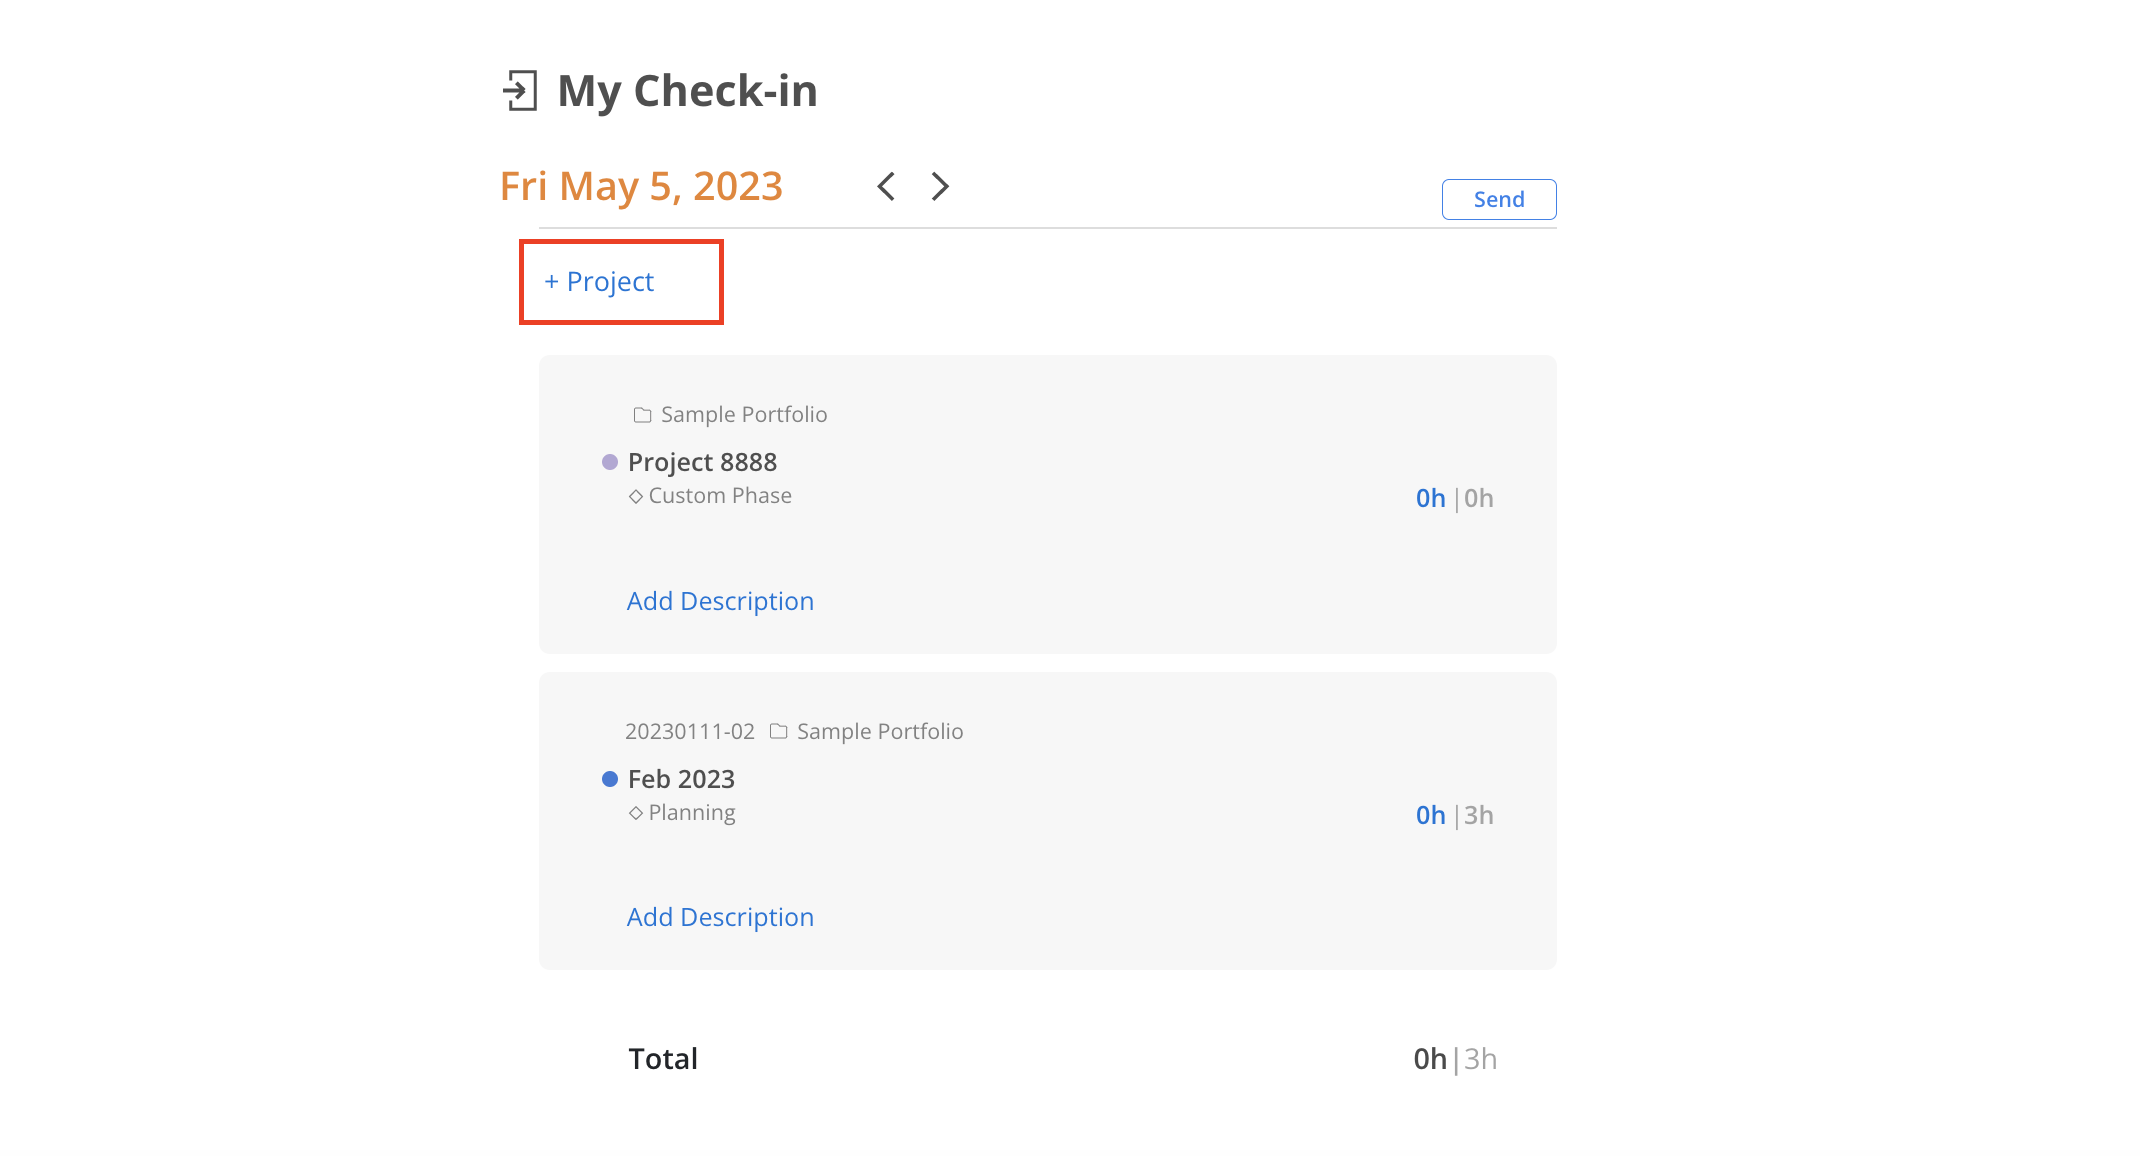Click the Fri May 5, 2023 date
This screenshot has width=2140, height=1156.
[641, 187]
